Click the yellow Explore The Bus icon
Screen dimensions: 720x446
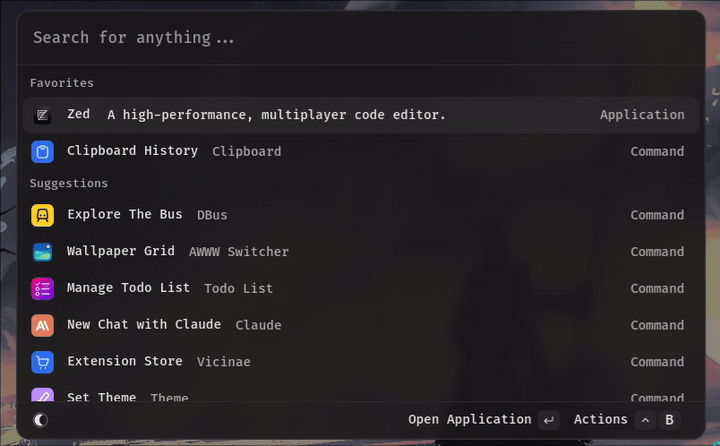coord(42,215)
